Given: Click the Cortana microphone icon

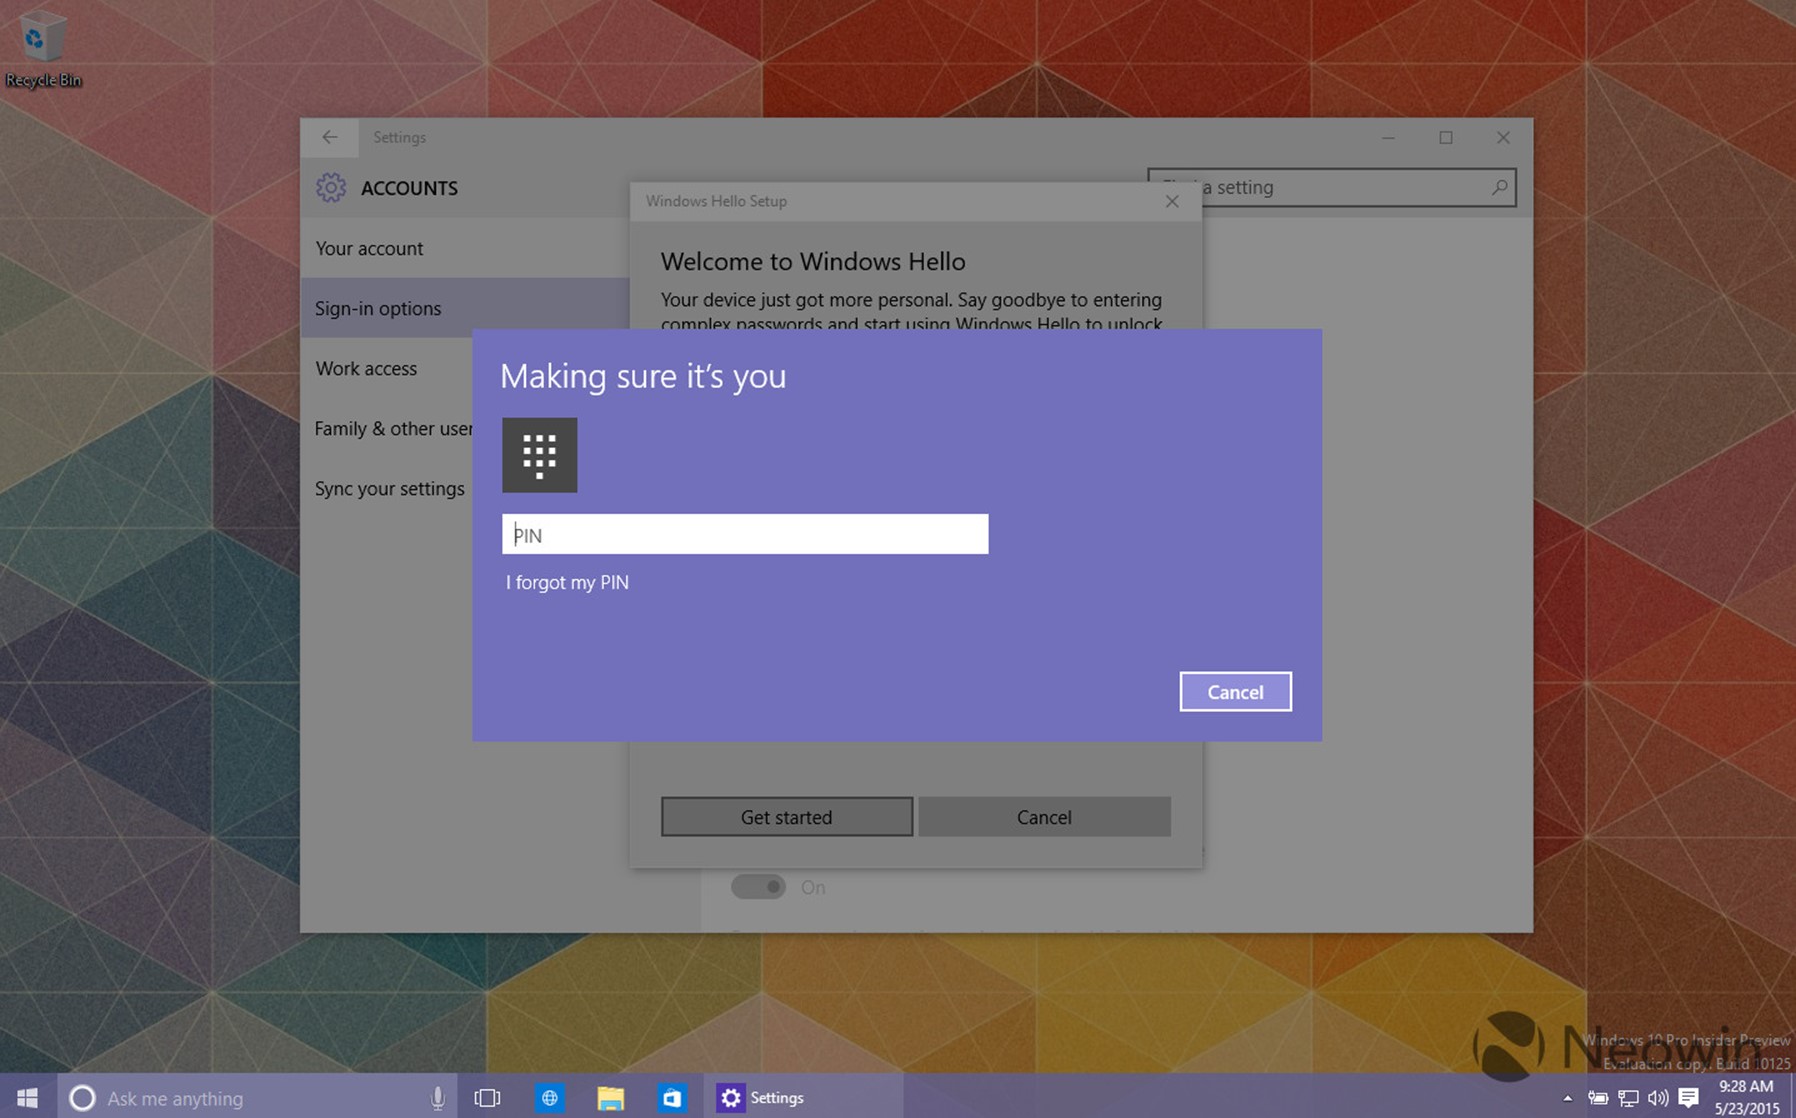Looking at the screenshot, I should coord(437,1097).
